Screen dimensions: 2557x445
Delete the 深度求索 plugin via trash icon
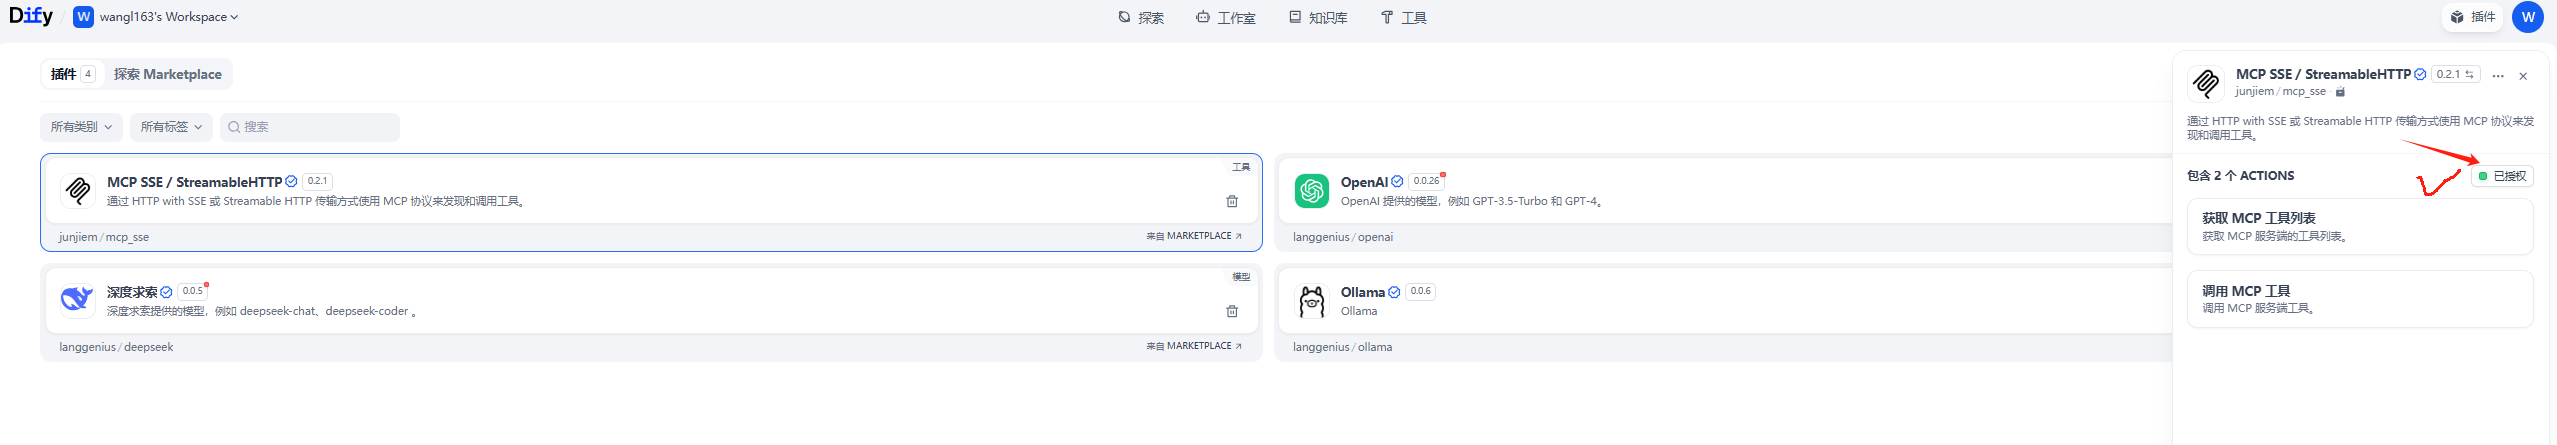pyautogui.click(x=1232, y=311)
